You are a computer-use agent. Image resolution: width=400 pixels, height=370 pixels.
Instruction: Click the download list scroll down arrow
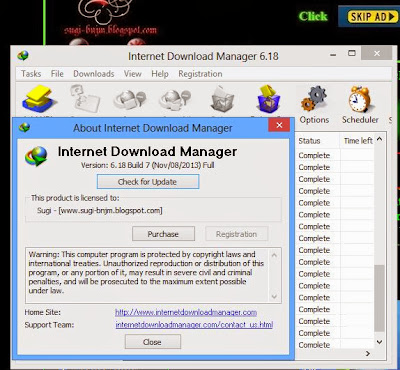(x=379, y=342)
